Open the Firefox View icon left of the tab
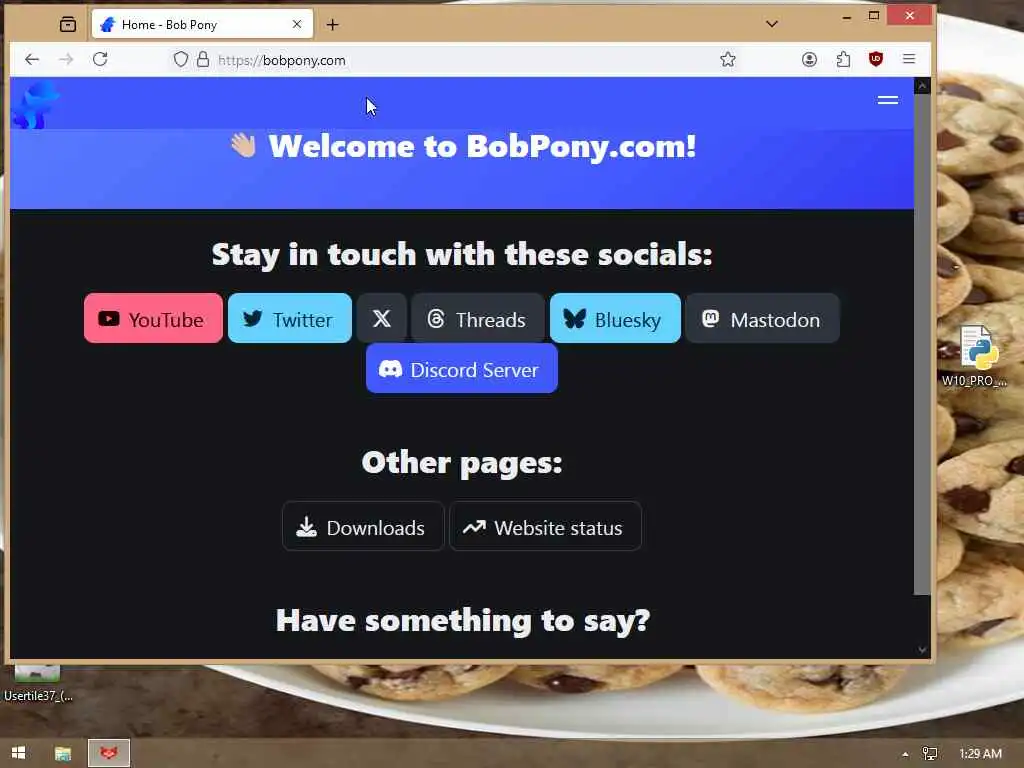 pos(68,24)
